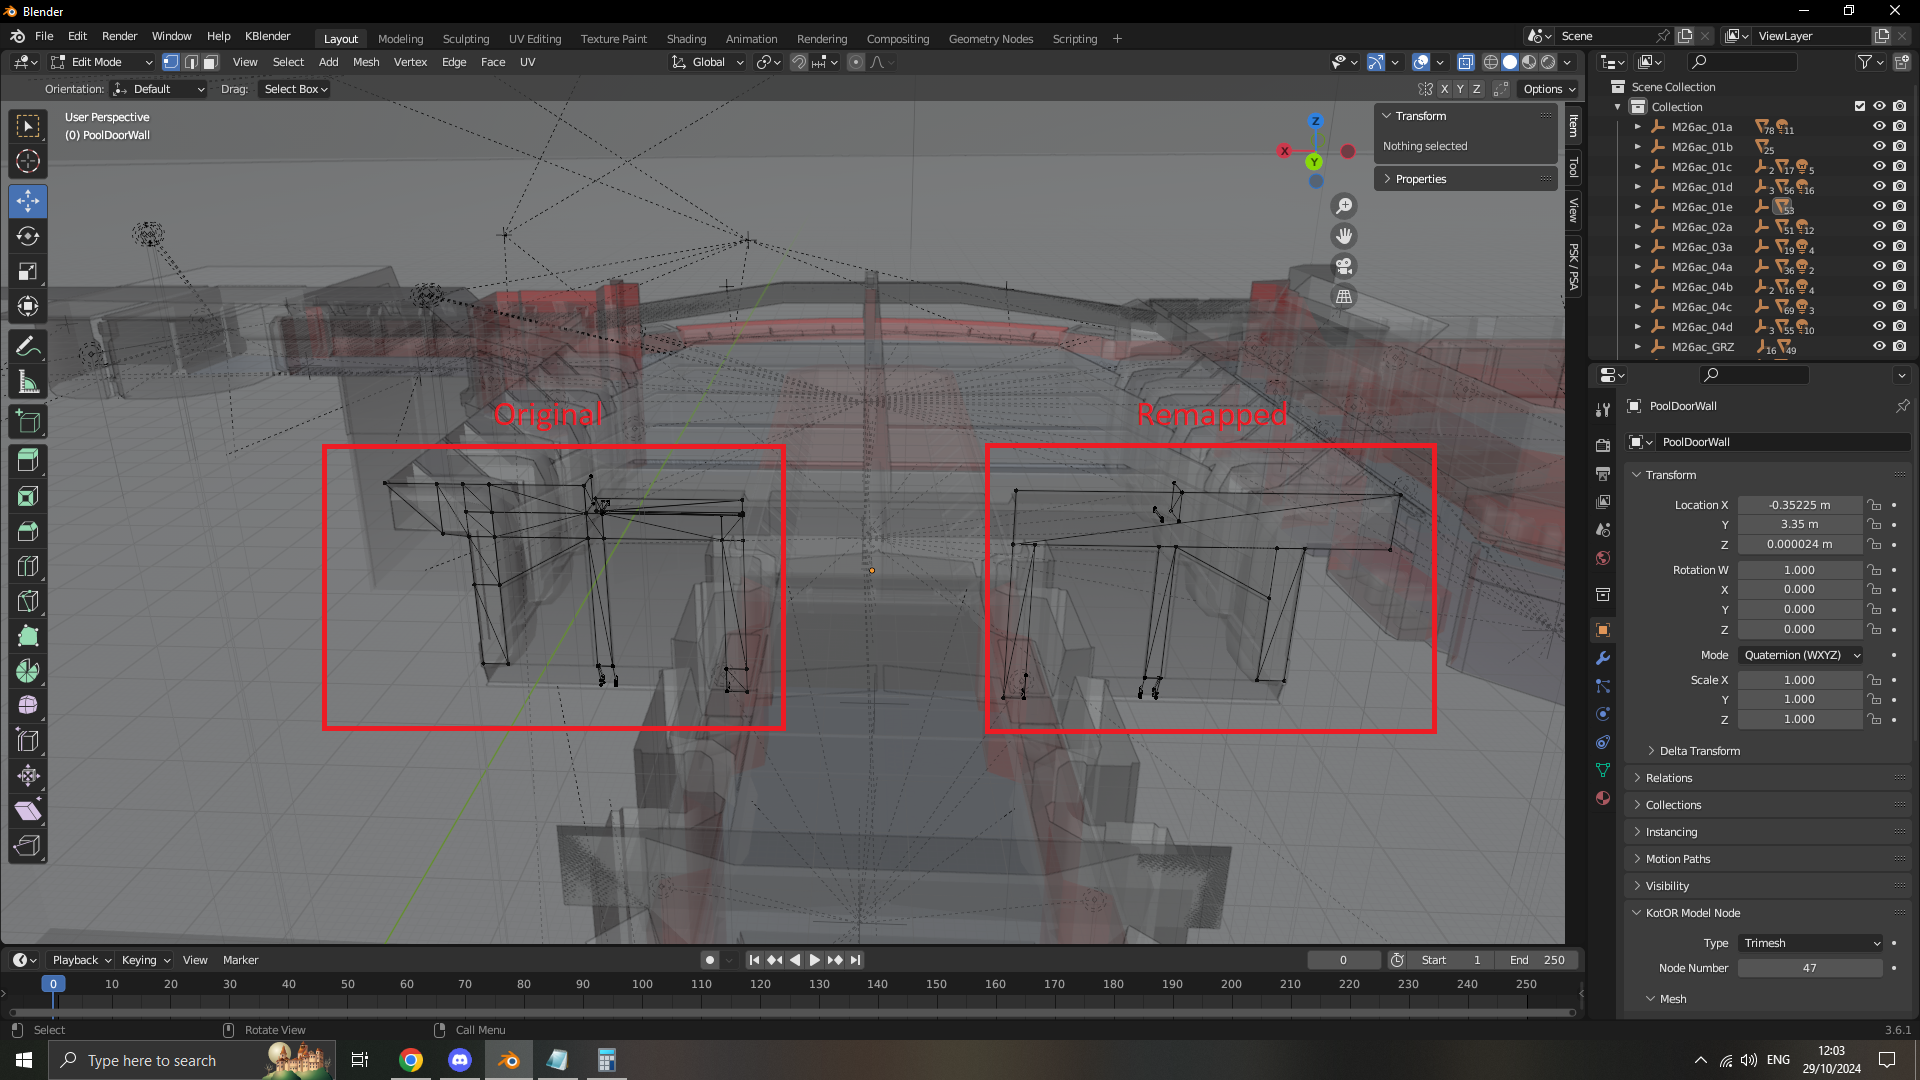The height and width of the screenshot is (1080, 1920).
Task: Open the Global transform orientation dropdown
Action: pos(708,62)
